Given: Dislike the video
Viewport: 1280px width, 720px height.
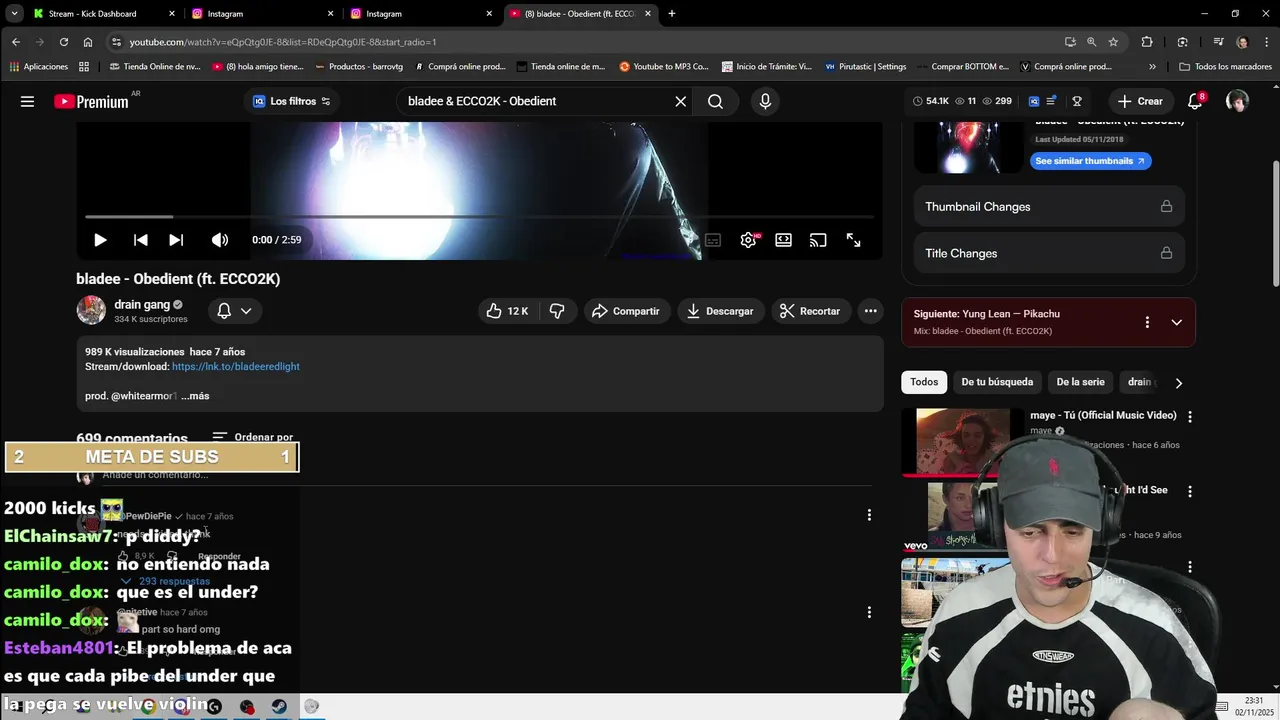Looking at the screenshot, I should [x=557, y=311].
